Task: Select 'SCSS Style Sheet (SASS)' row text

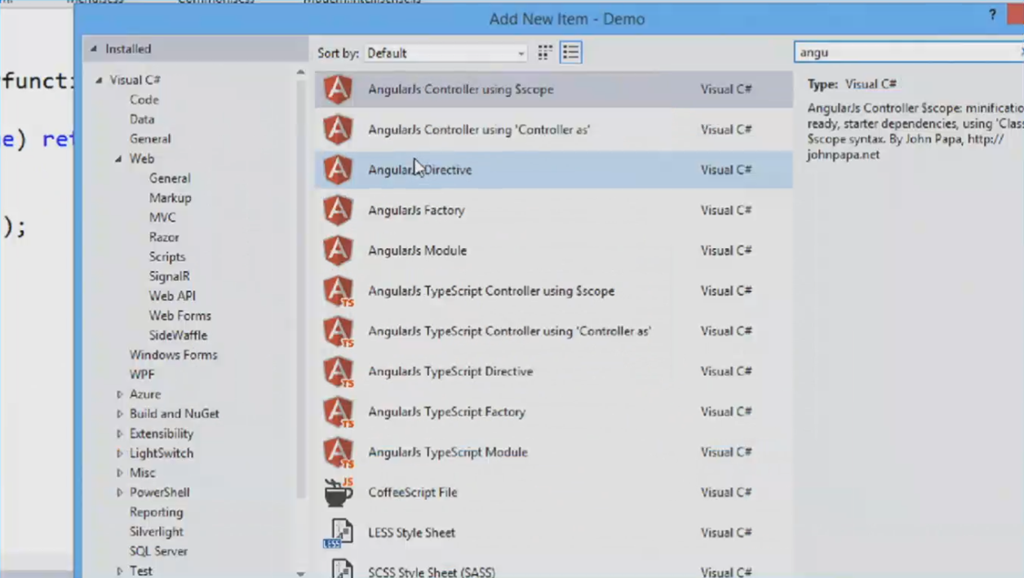Action: click(x=432, y=571)
